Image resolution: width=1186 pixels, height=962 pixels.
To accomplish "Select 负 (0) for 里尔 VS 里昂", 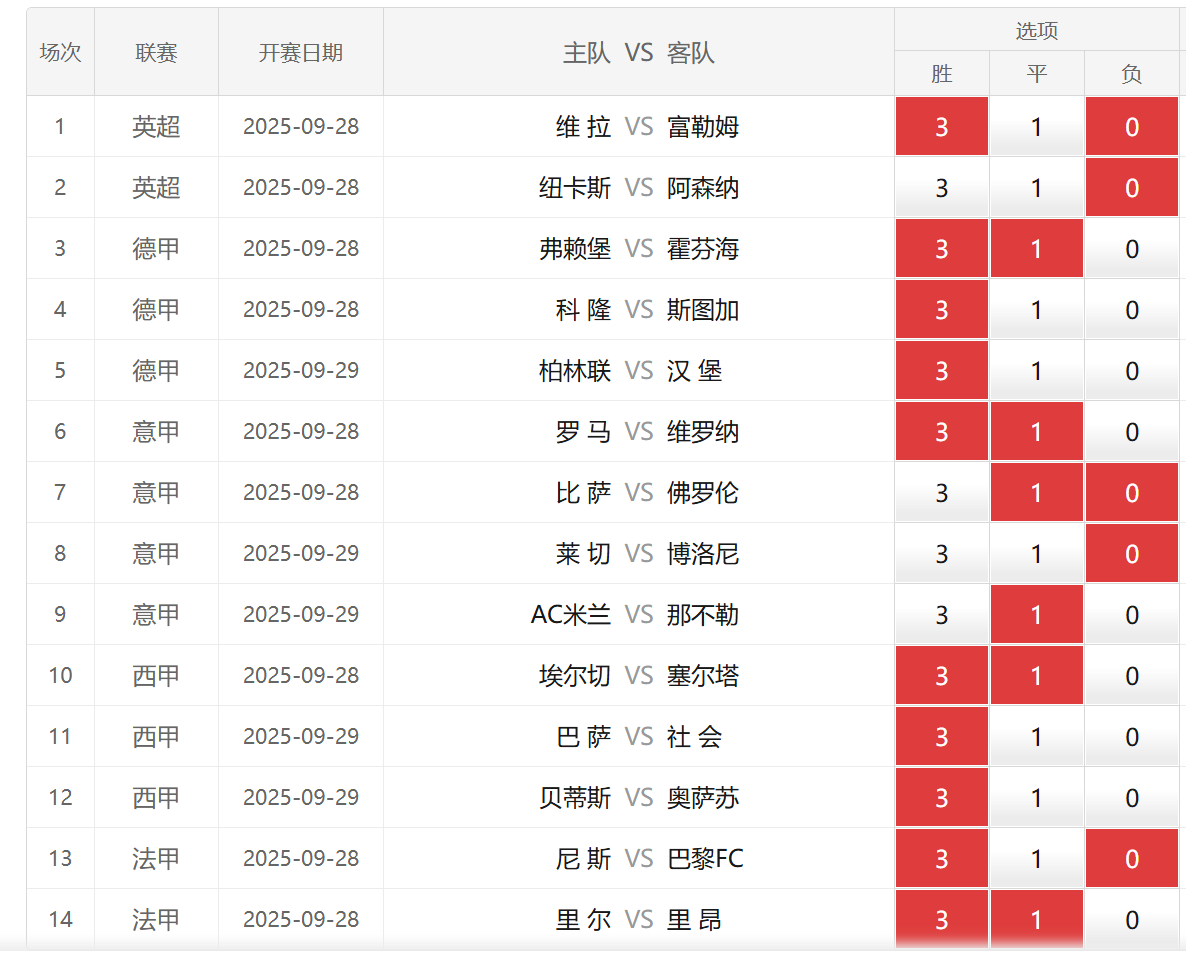I will 1131,920.
